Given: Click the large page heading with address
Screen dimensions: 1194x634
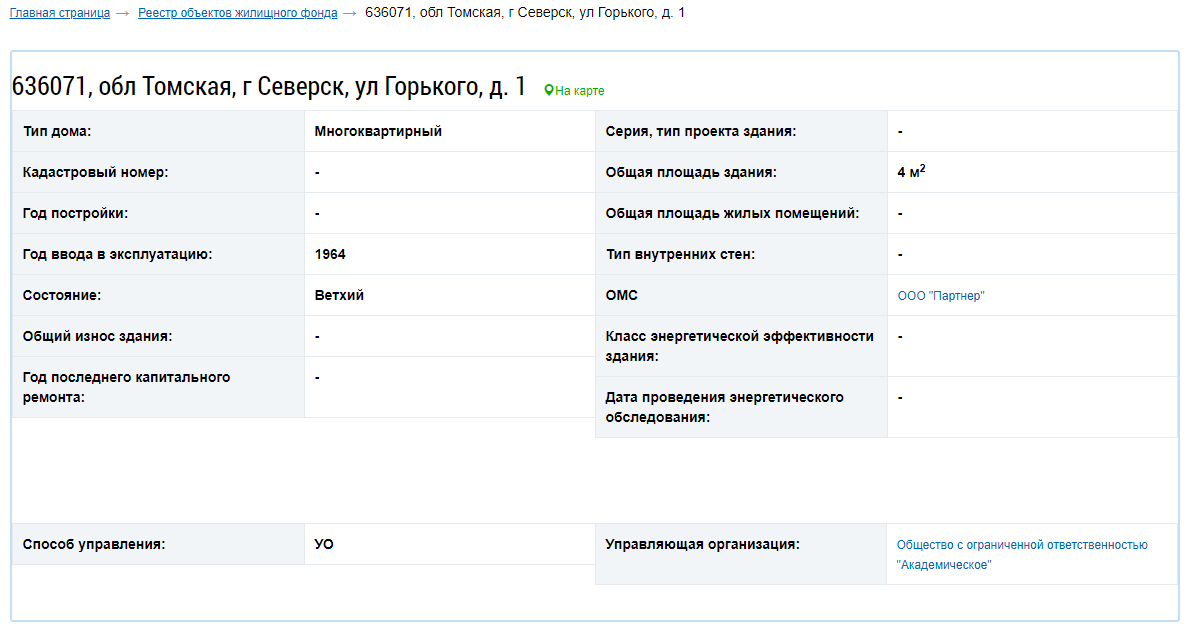Looking at the screenshot, I should pos(269,87).
